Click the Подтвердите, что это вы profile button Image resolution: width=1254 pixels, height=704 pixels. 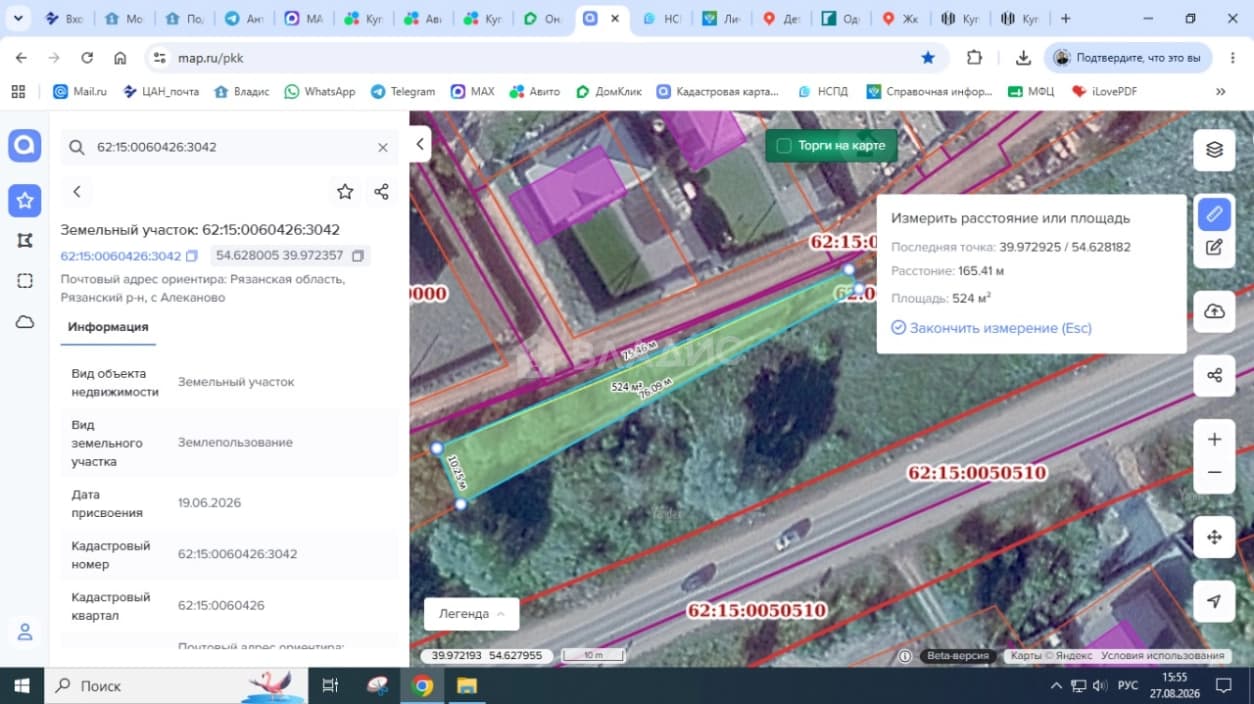click(x=1128, y=58)
